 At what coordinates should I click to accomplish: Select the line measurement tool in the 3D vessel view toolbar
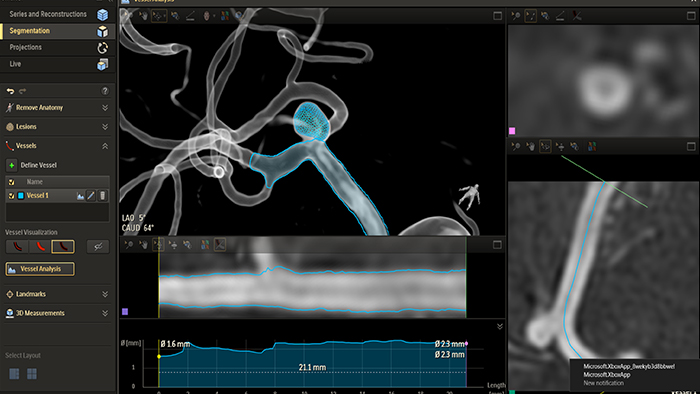pyautogui.click(x=190, y=16)
